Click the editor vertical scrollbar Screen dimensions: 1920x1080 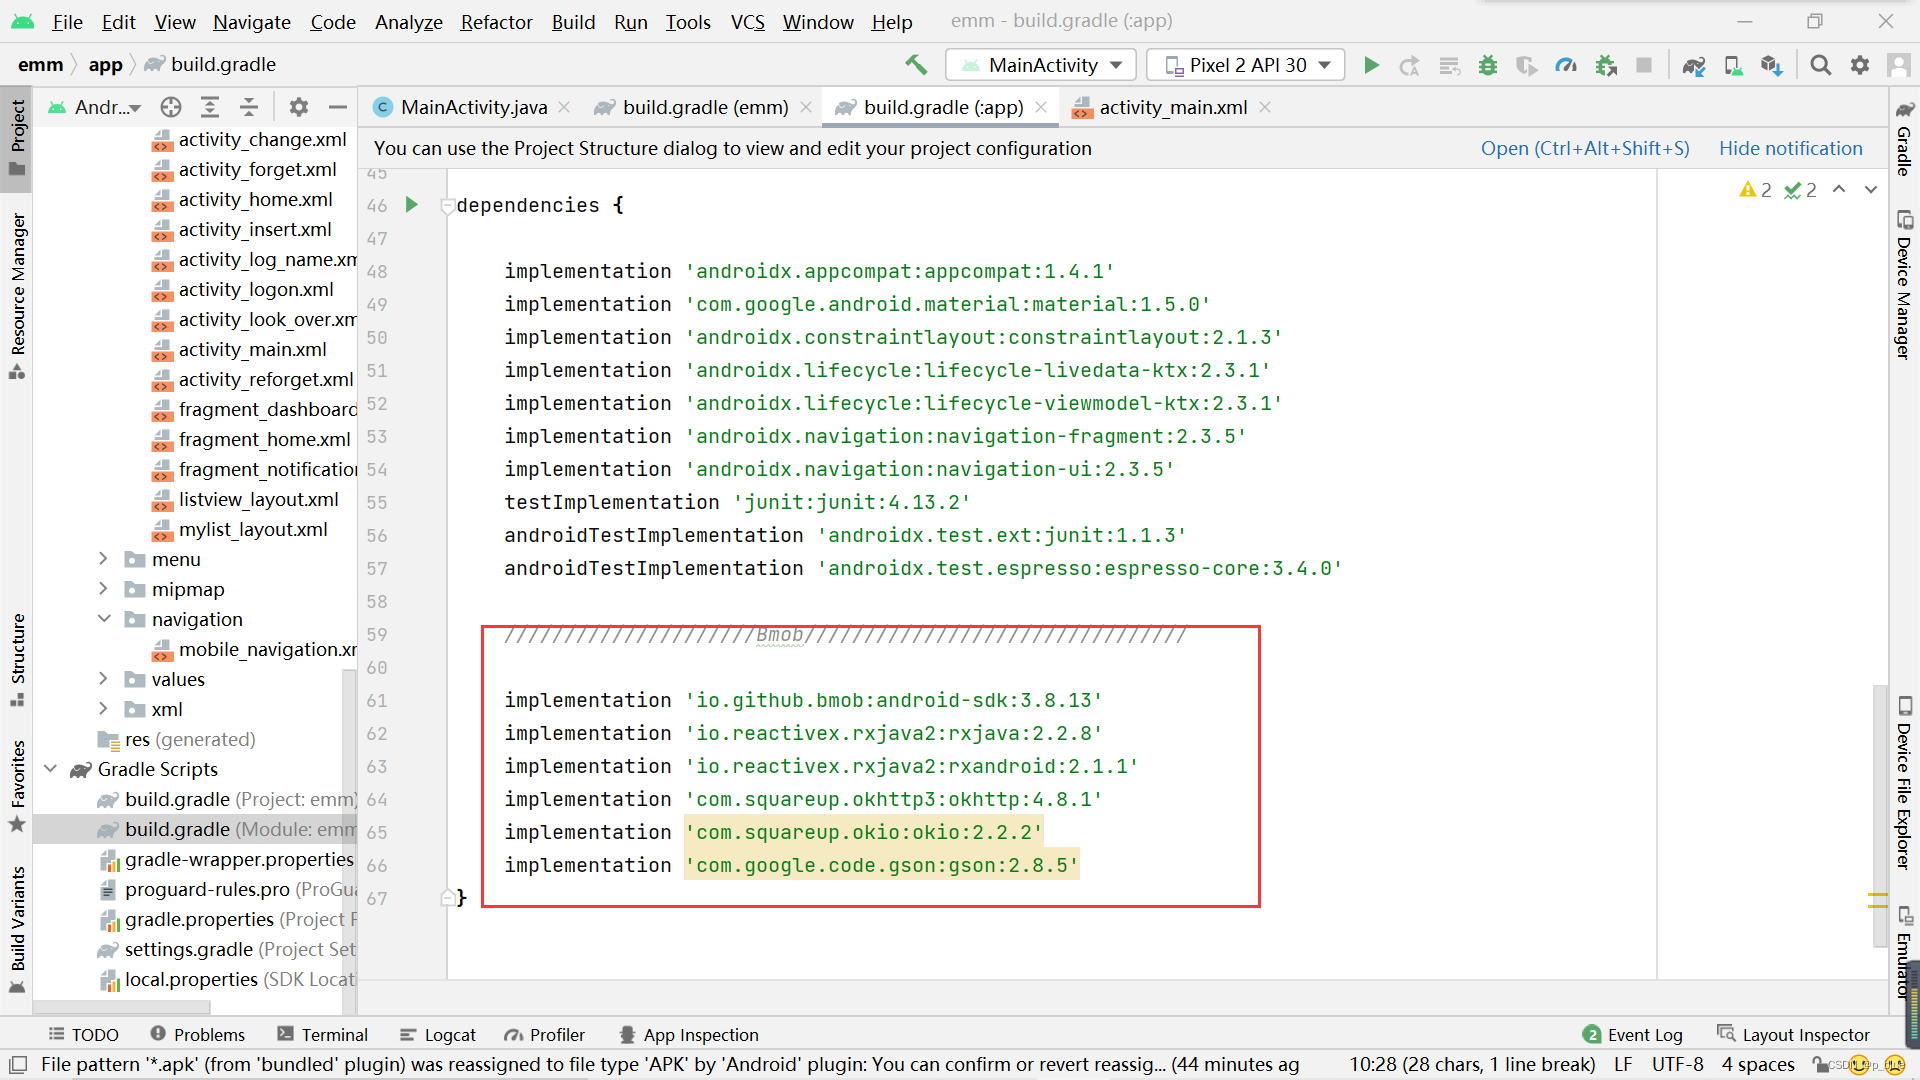(x=1880, y=816)
